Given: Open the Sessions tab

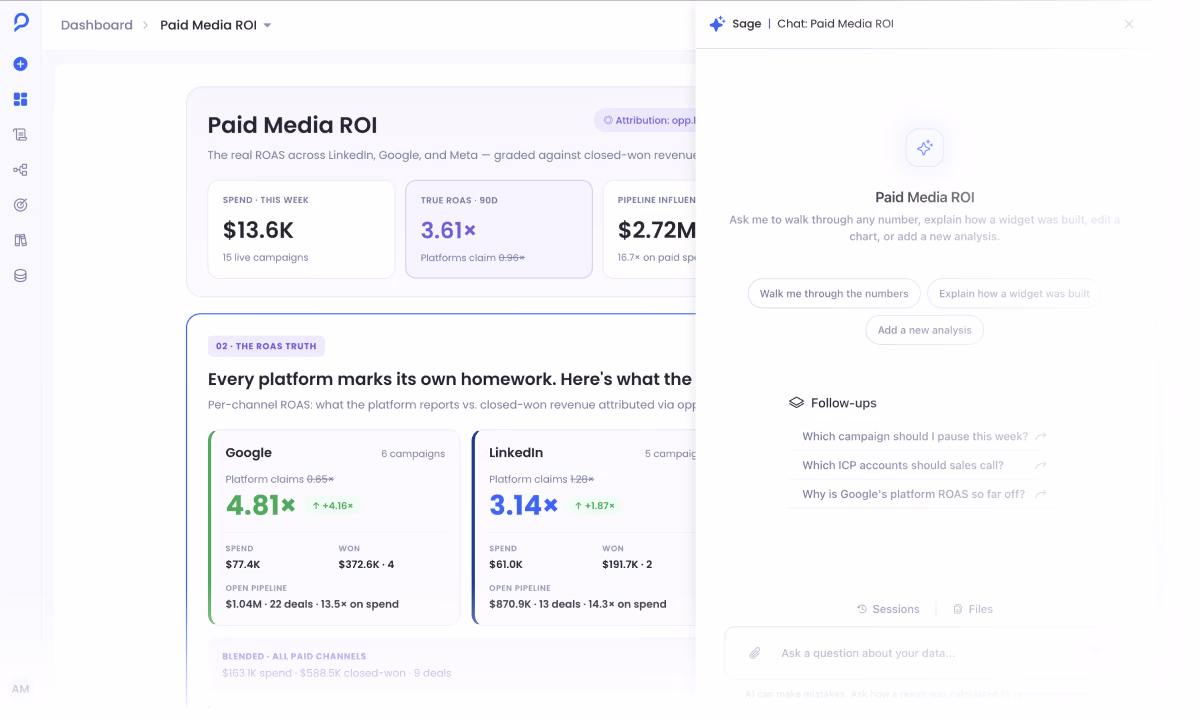Looking at the screenshot, I should 888,609.
